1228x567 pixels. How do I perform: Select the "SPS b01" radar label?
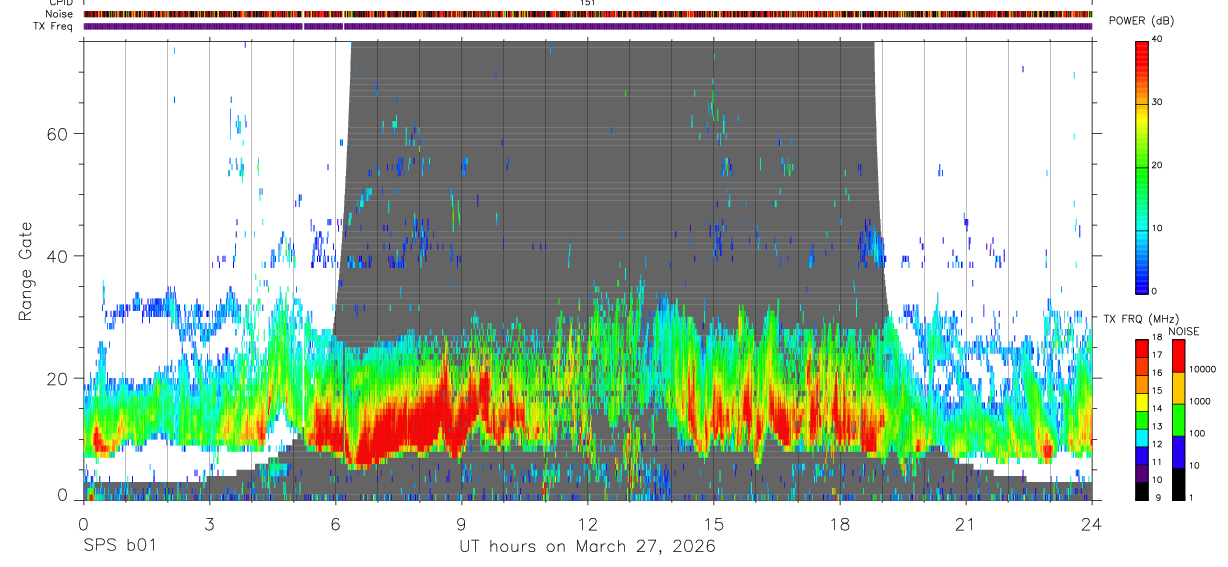click(x=118, y=547)
